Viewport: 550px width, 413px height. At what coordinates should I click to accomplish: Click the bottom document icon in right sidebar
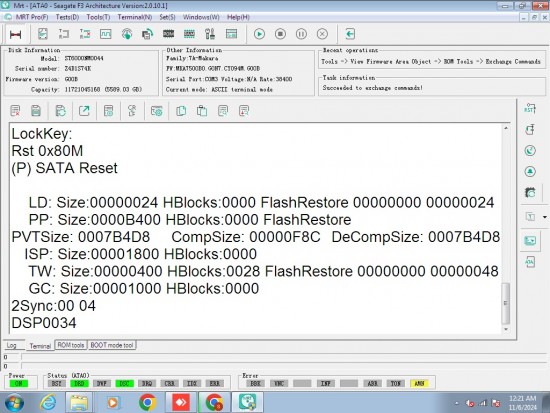click(x=530, y=262)
